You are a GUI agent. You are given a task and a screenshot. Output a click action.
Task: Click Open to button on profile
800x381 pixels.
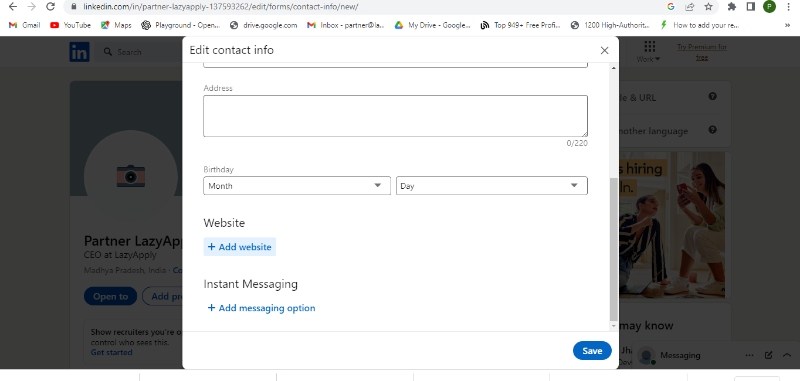pos(111,296)
